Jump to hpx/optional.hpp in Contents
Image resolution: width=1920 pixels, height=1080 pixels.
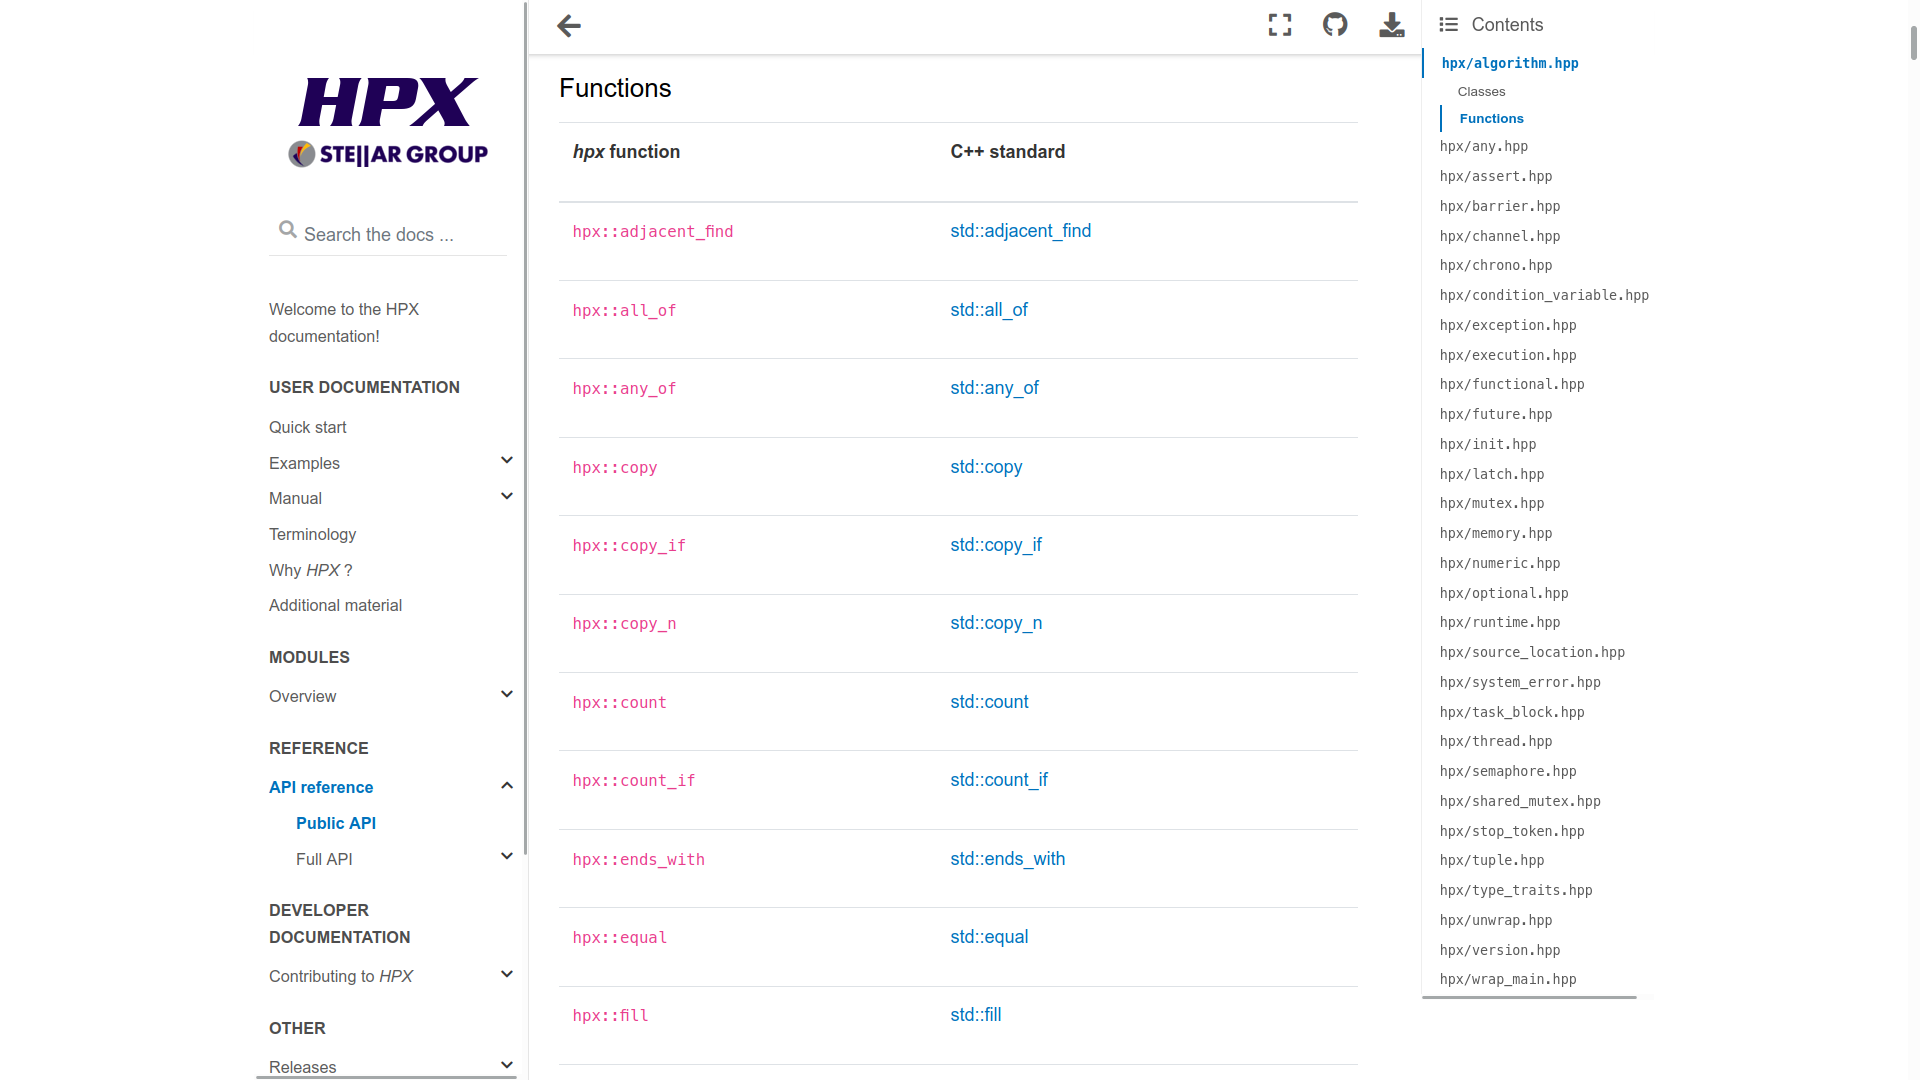[x=1504, y=594]
